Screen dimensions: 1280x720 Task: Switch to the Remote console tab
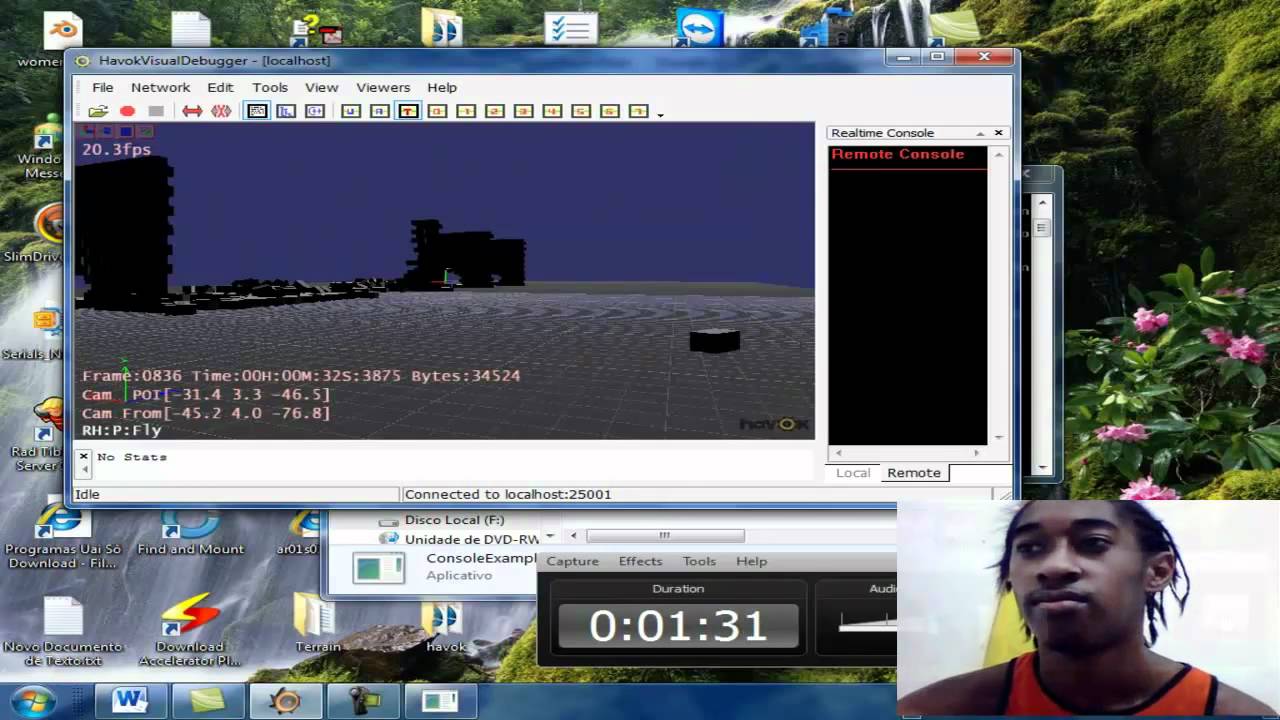coord(914,473)
